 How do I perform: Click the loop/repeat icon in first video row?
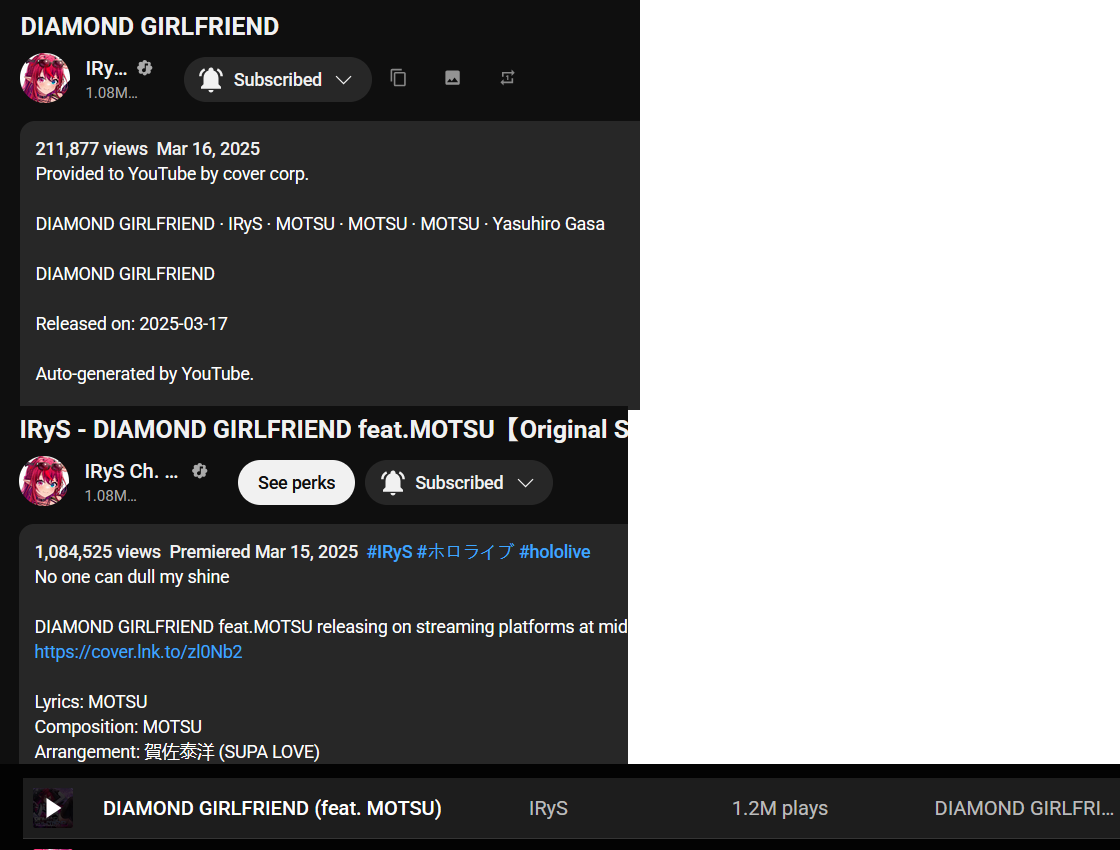point(507,78)
